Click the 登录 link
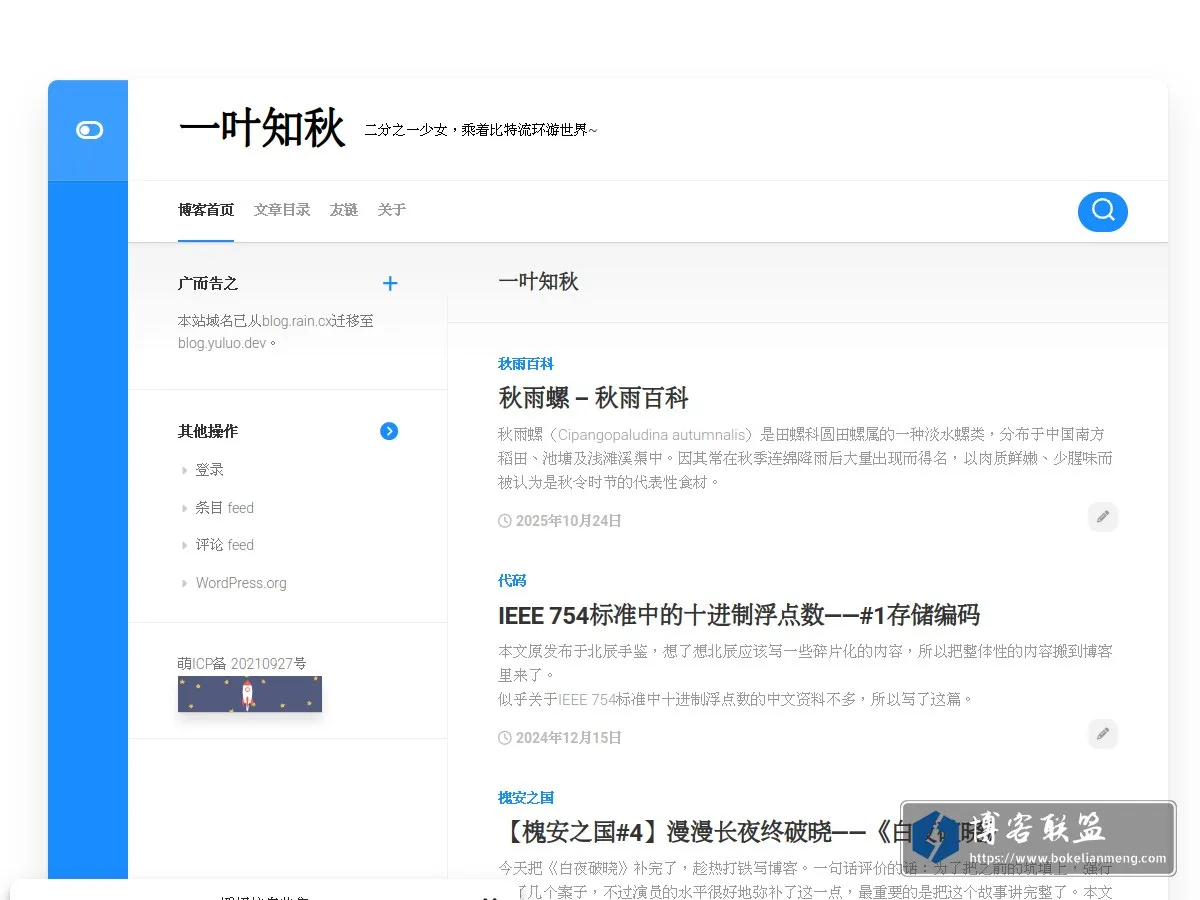The image size is (1200, 900). coord(210,470)
